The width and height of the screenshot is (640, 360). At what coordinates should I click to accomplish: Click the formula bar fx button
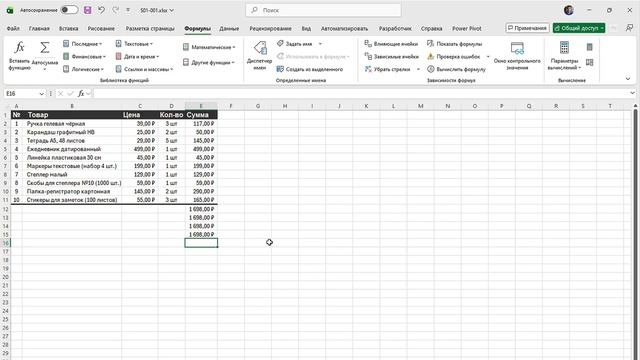tap(81, 93)
